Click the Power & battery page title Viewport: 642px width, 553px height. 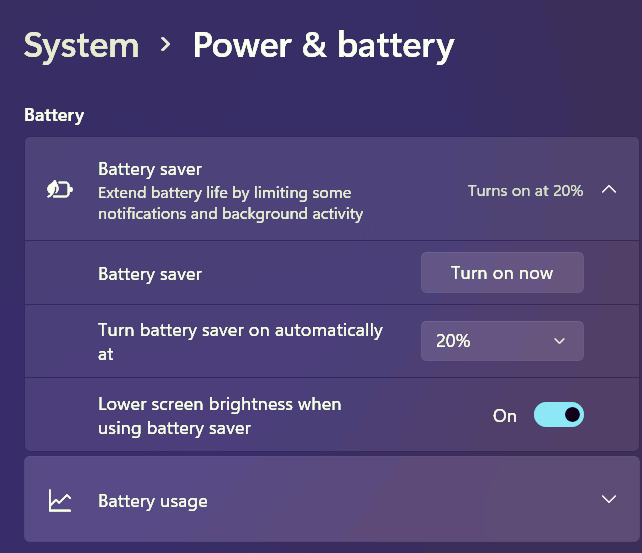pyautogui.click(x=323, y=45)
